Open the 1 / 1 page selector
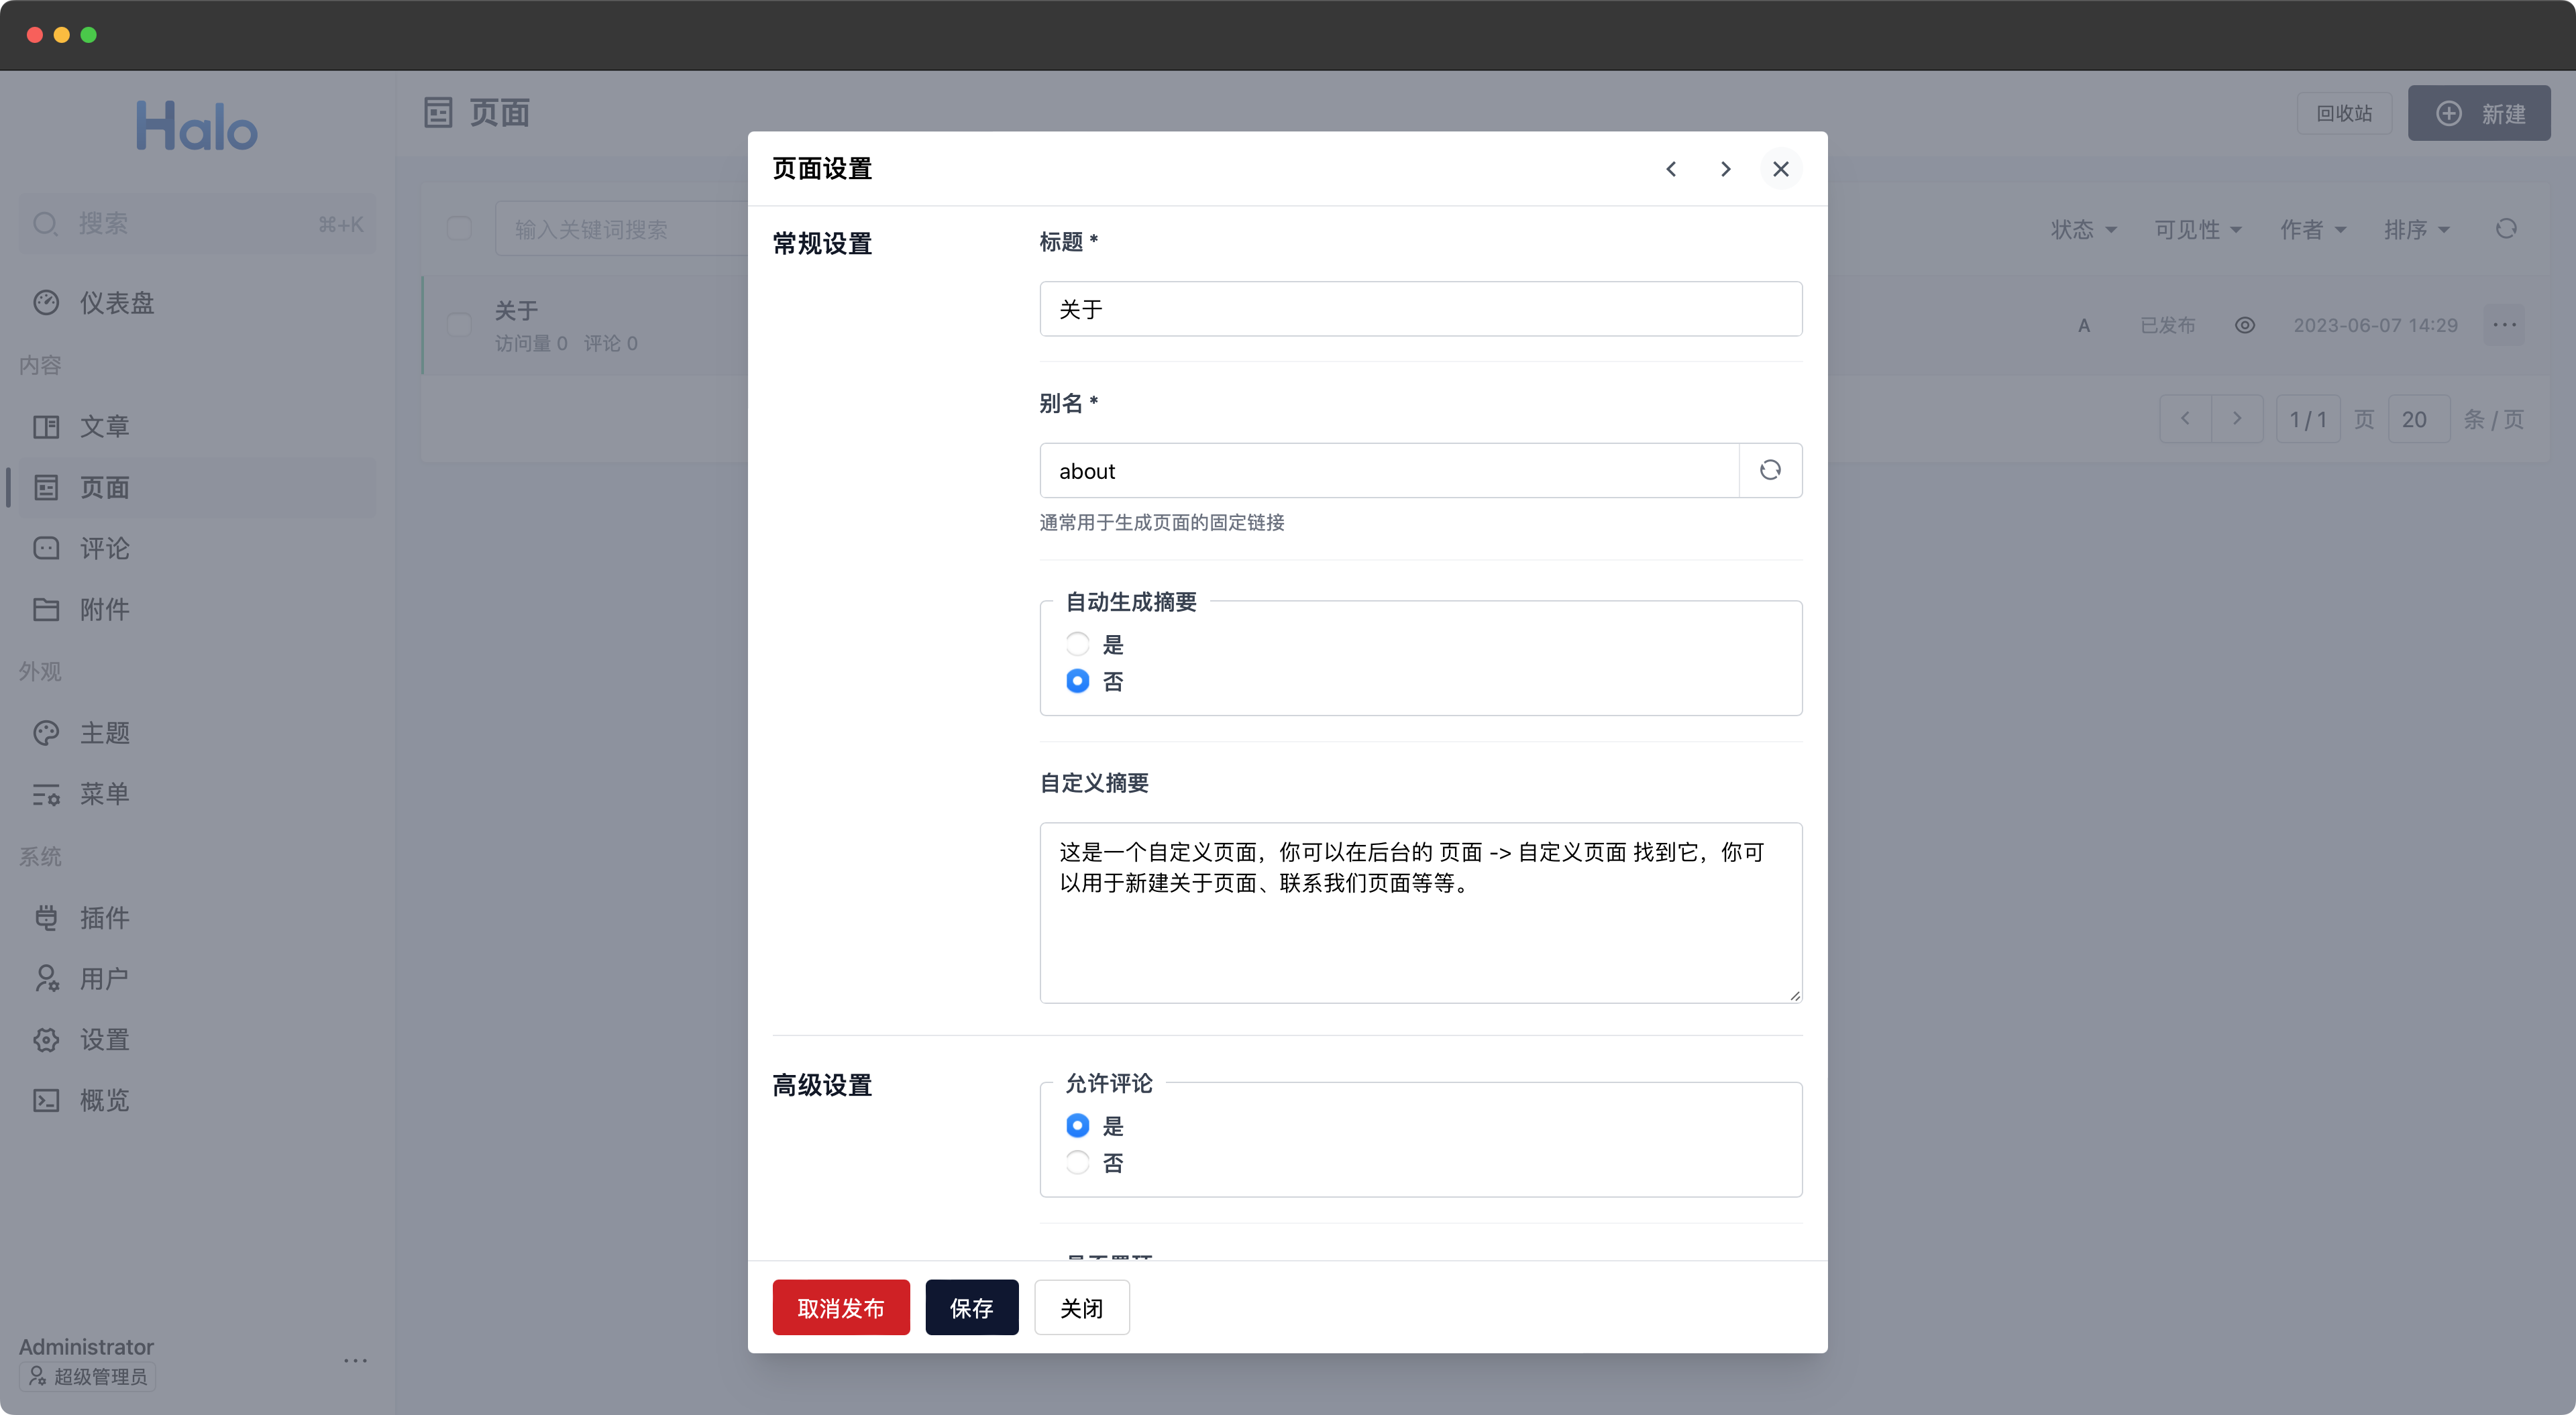 click(2308, 419)
